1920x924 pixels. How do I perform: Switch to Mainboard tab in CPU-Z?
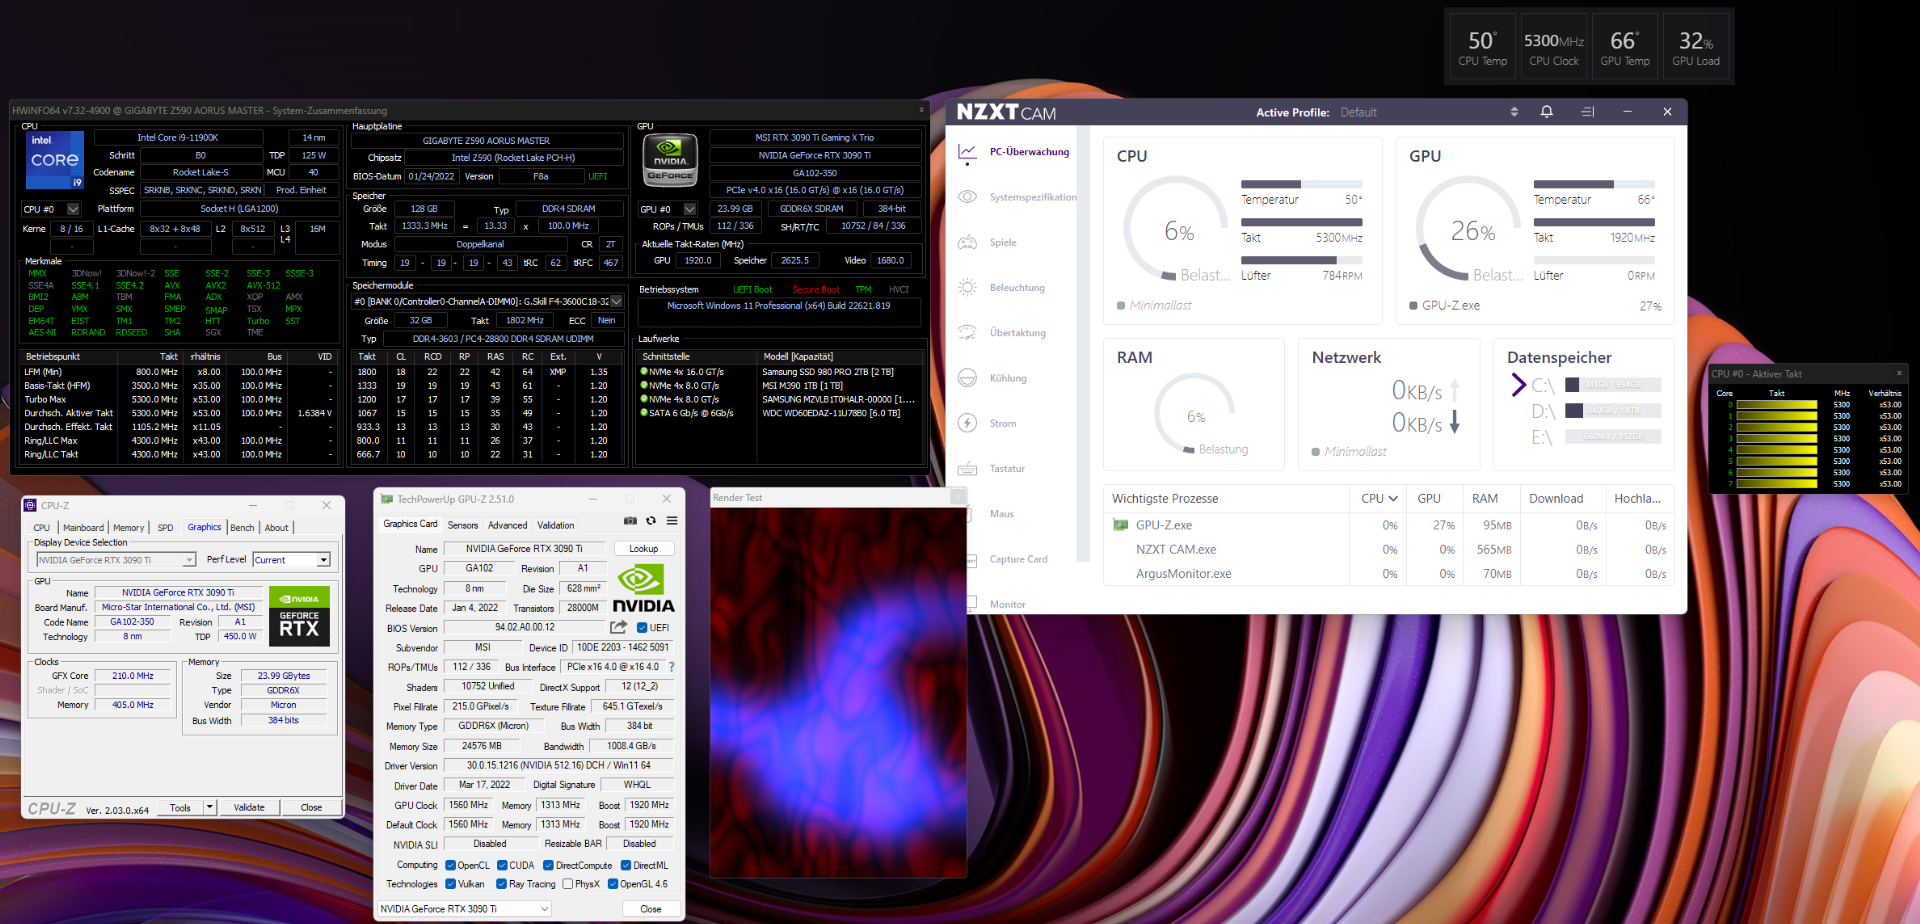[83, 528]
